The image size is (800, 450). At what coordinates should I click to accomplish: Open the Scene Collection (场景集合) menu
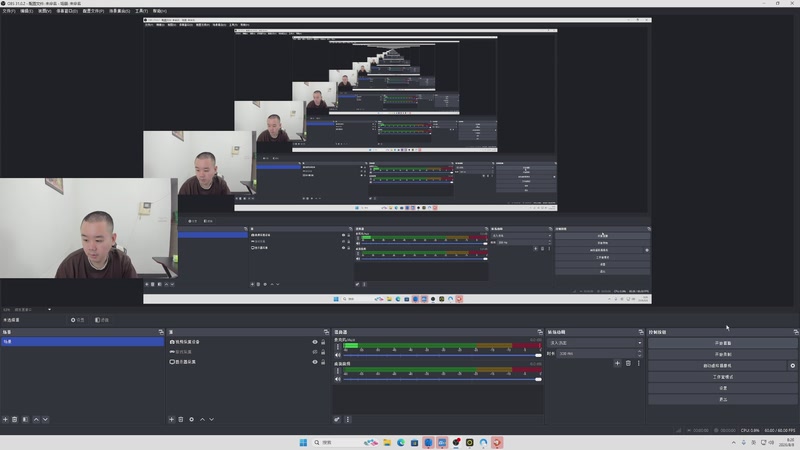point(119,11)
